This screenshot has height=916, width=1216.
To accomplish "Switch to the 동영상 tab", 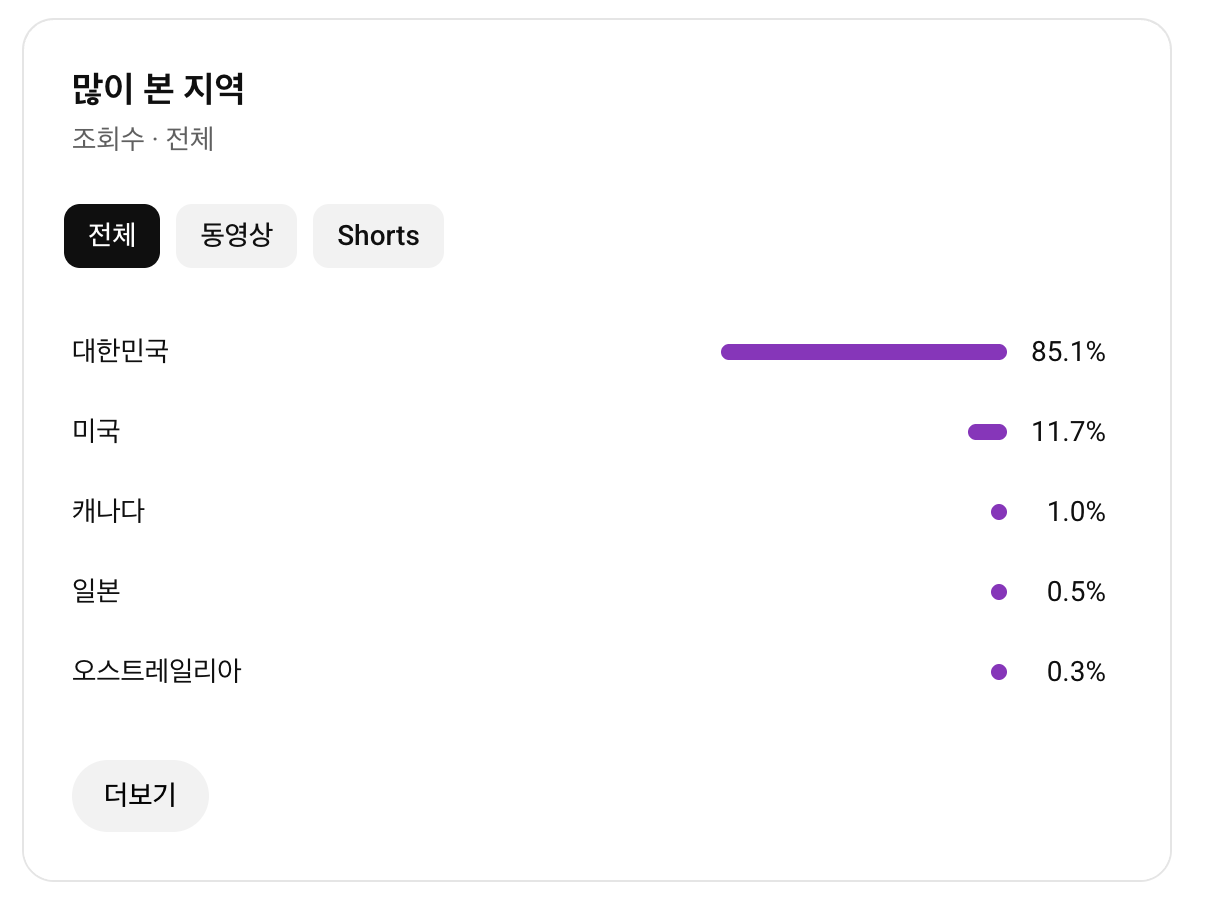I will coord(236,236).
